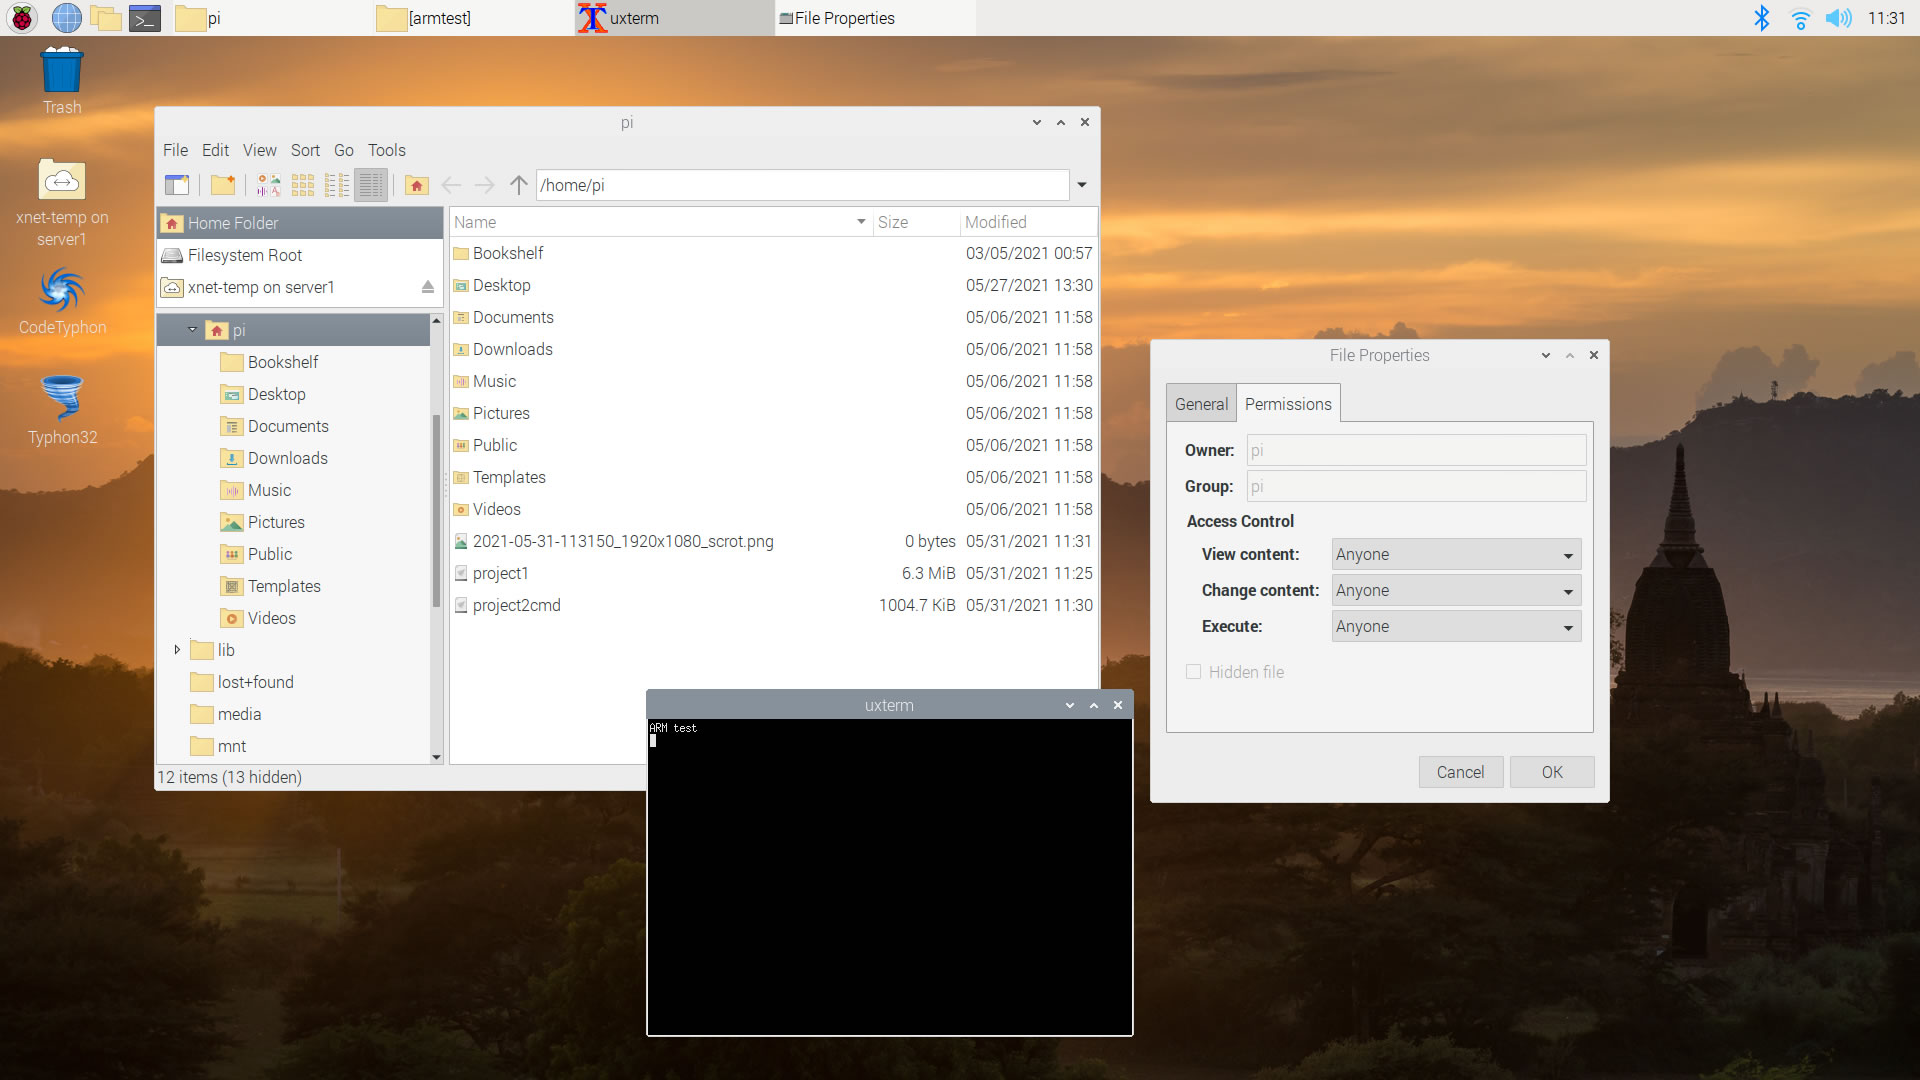Launch the web browser from taskbar

(x=66, y=18)
